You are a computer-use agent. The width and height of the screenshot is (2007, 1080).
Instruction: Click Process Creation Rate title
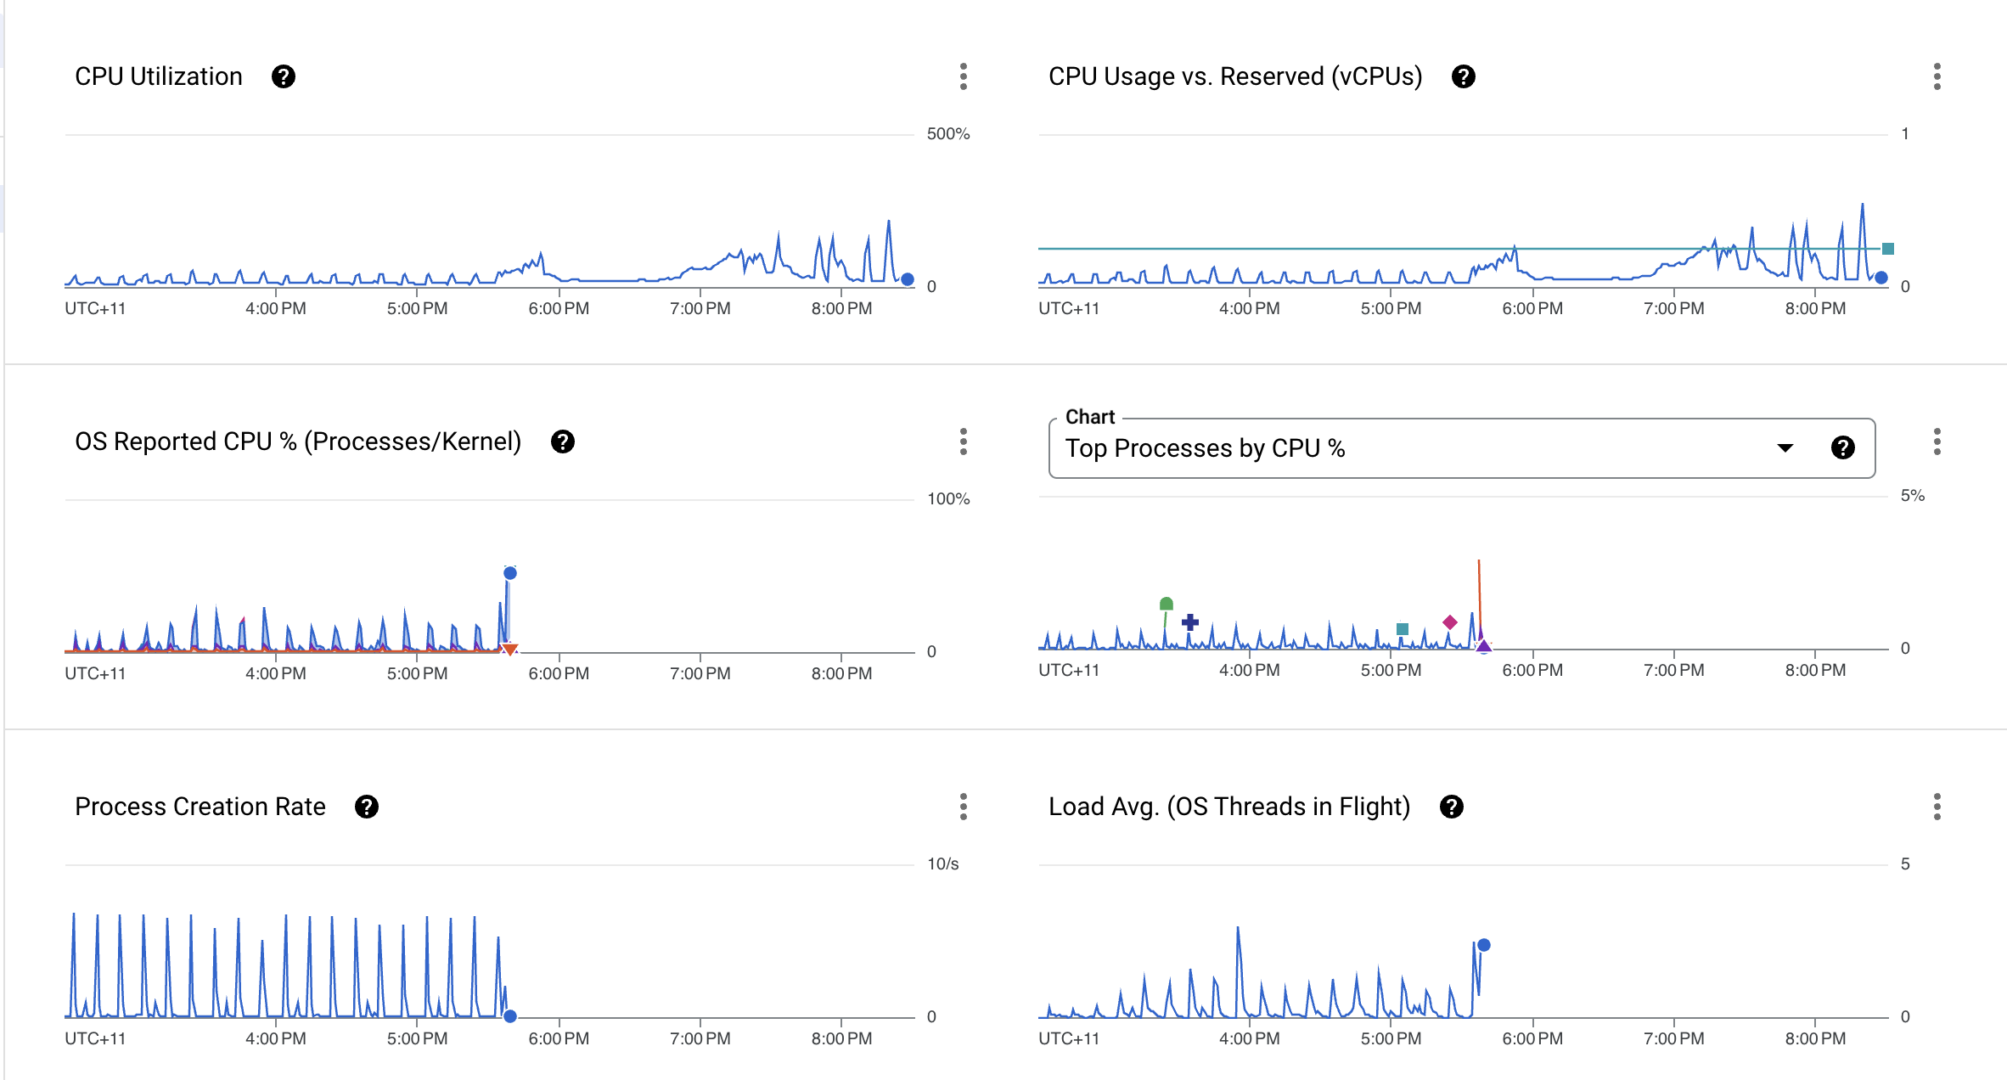click(x=200, y=807)
